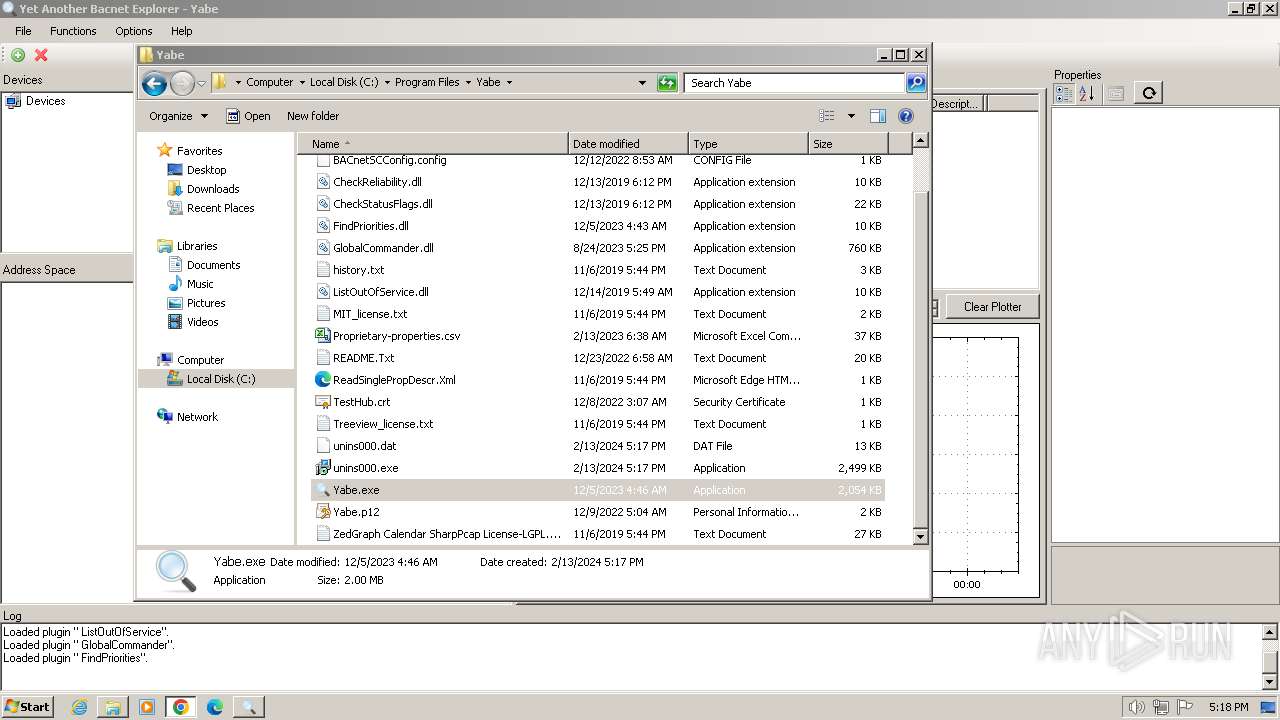Select Proprietary-properties.csv Excel file
The image size is (1280, 720).
598,336
